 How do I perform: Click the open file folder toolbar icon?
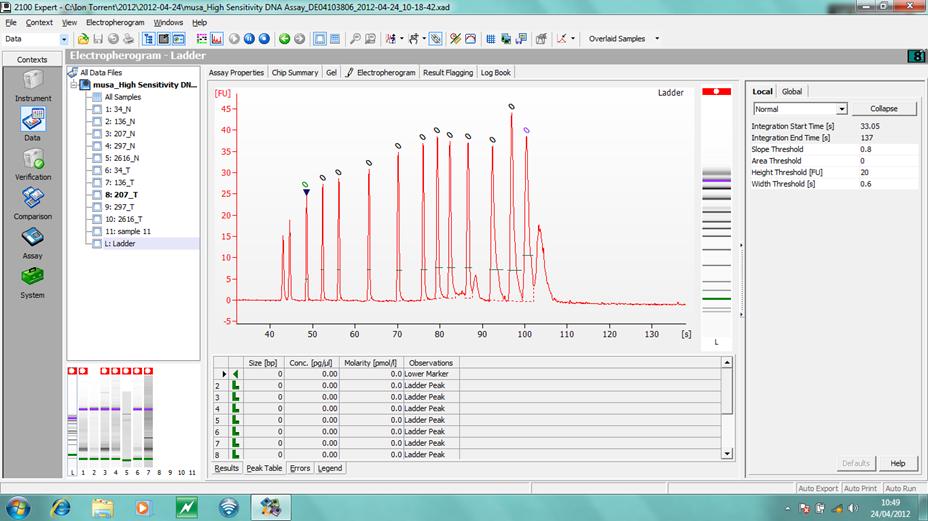[83, 39]
